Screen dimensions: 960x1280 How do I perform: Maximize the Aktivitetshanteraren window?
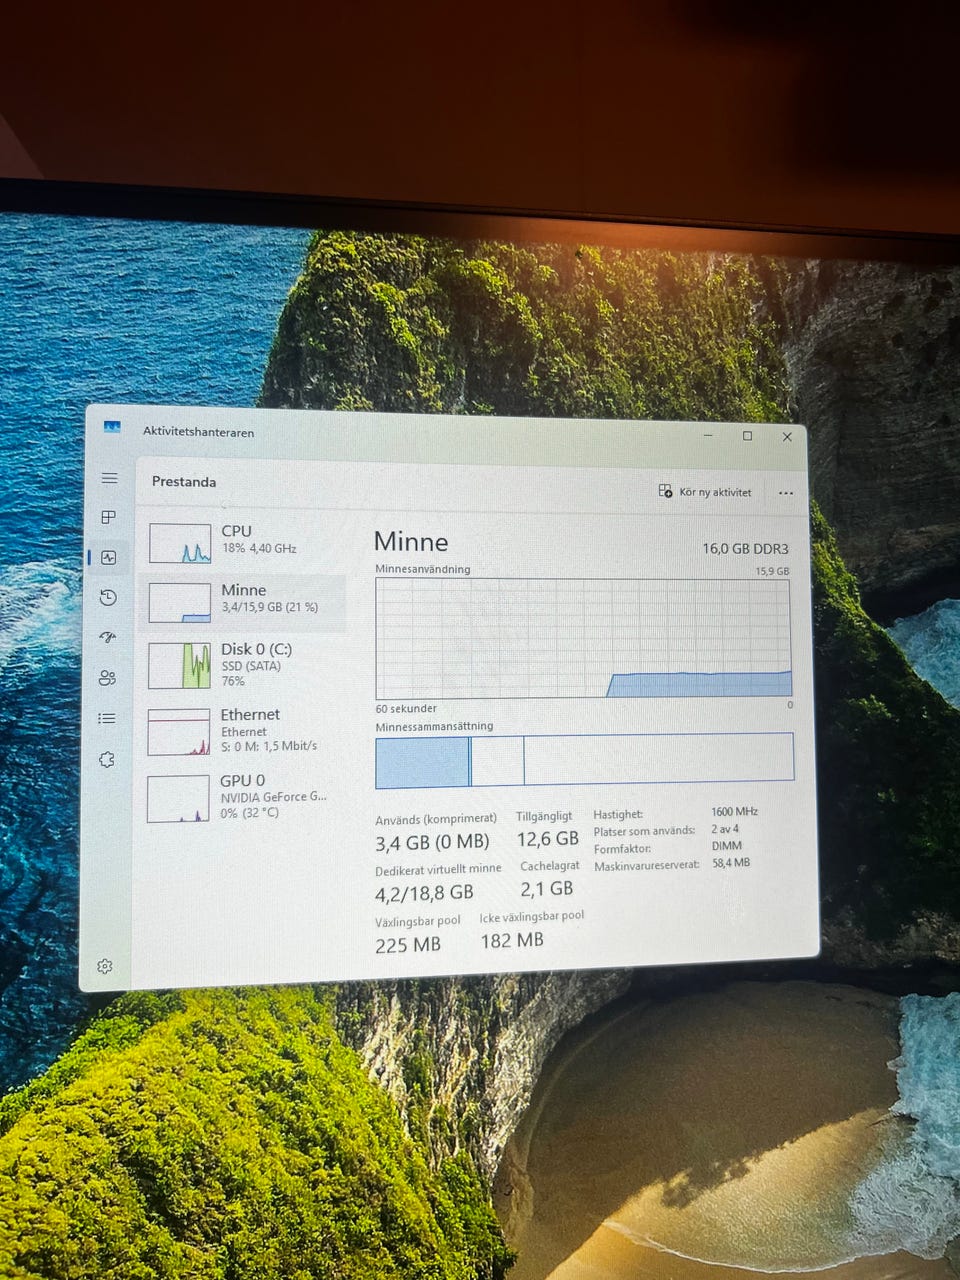pos(747,436)
